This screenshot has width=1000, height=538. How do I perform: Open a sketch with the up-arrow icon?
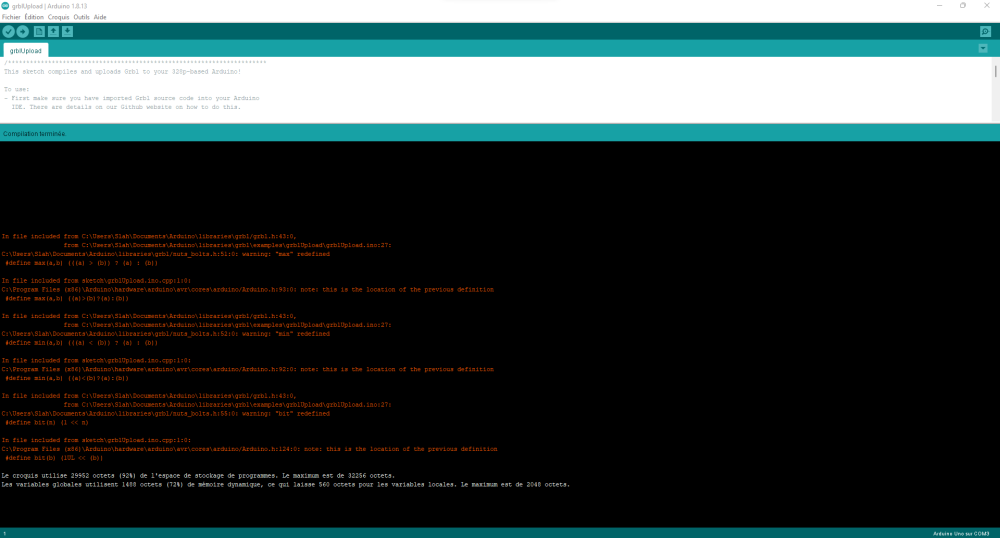click(x=53, y=31)
